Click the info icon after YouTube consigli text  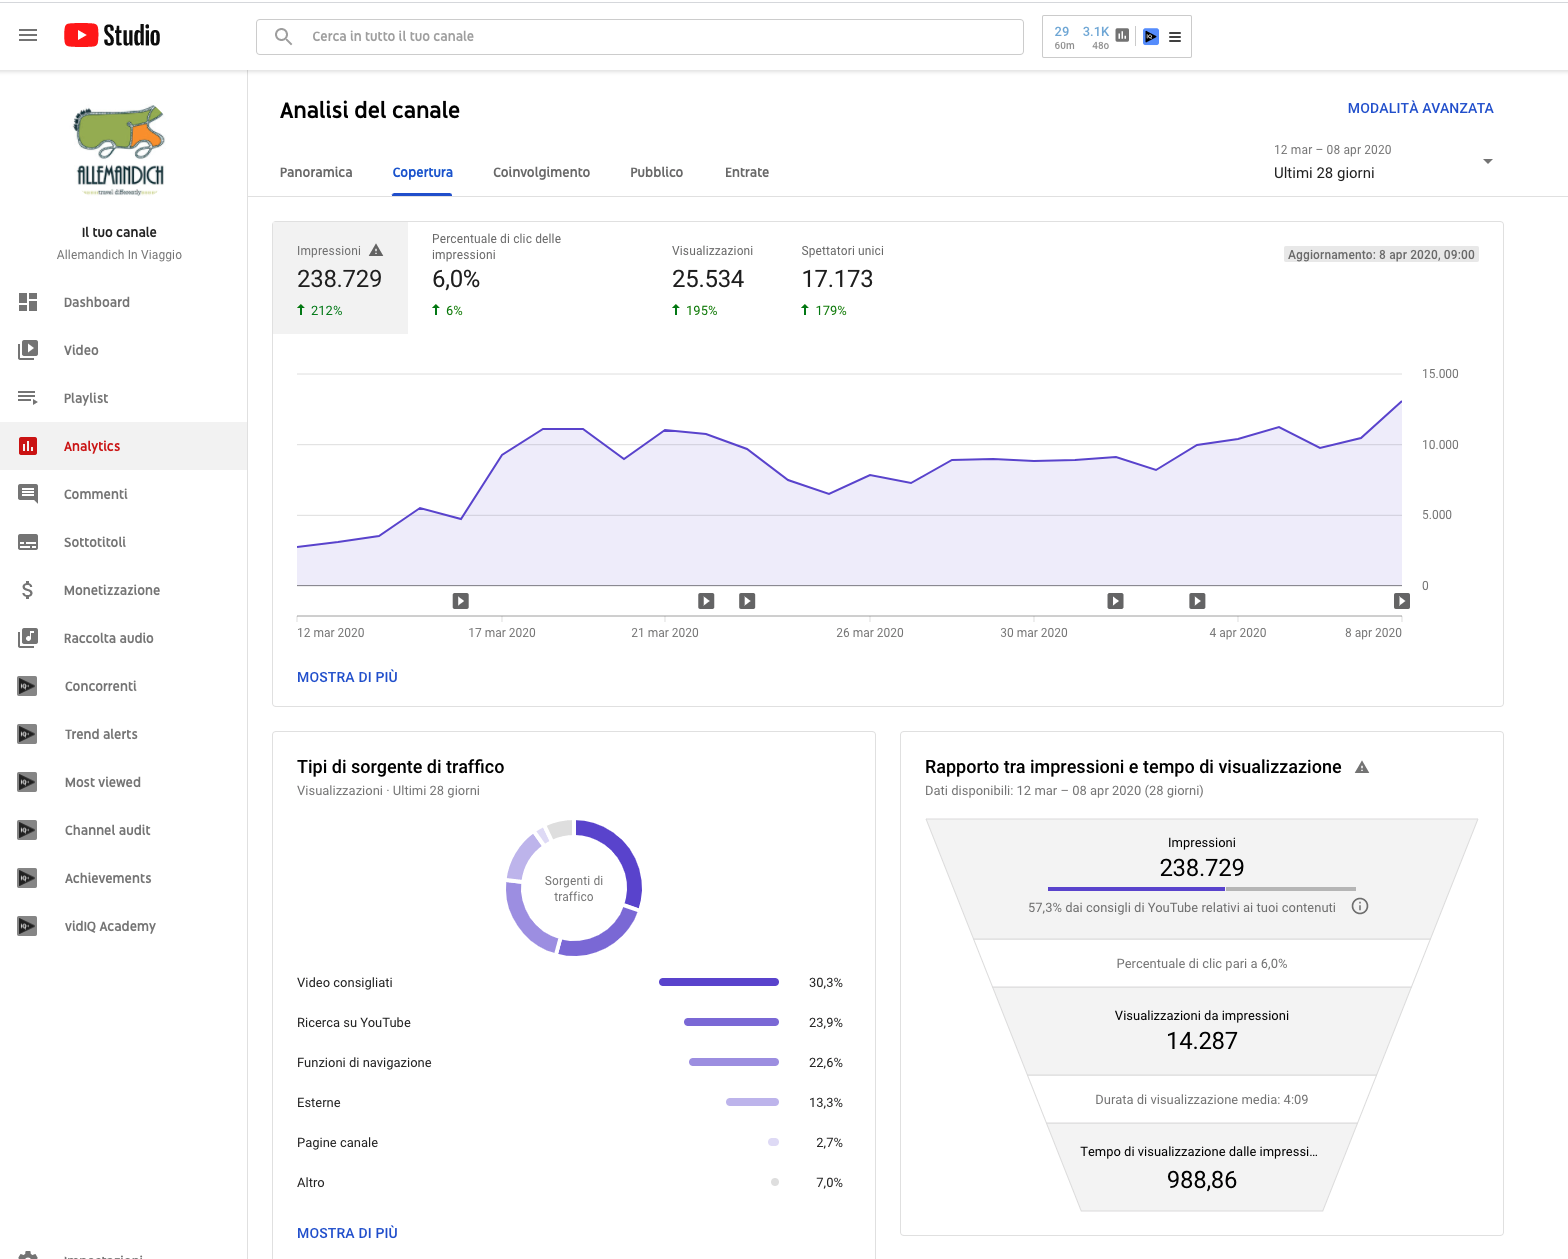coord(1360,906)
